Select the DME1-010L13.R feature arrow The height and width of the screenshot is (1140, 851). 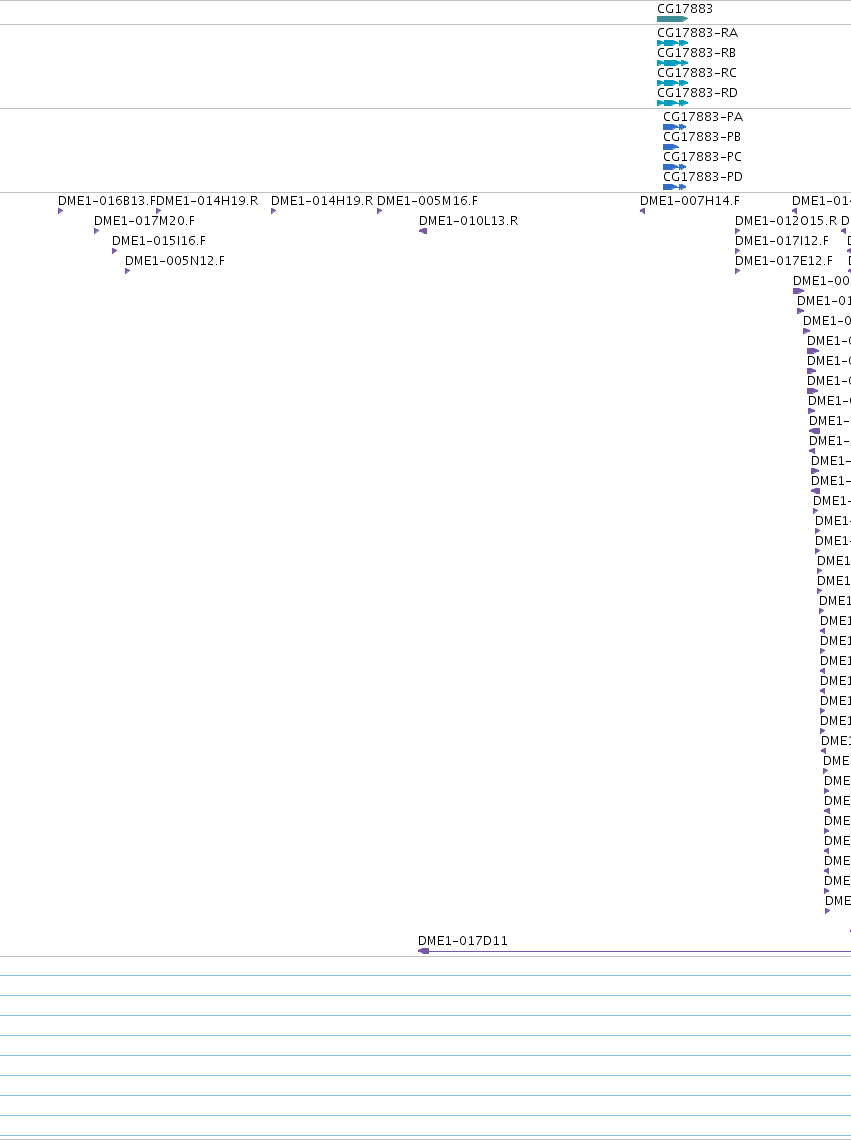click(423, 231)
